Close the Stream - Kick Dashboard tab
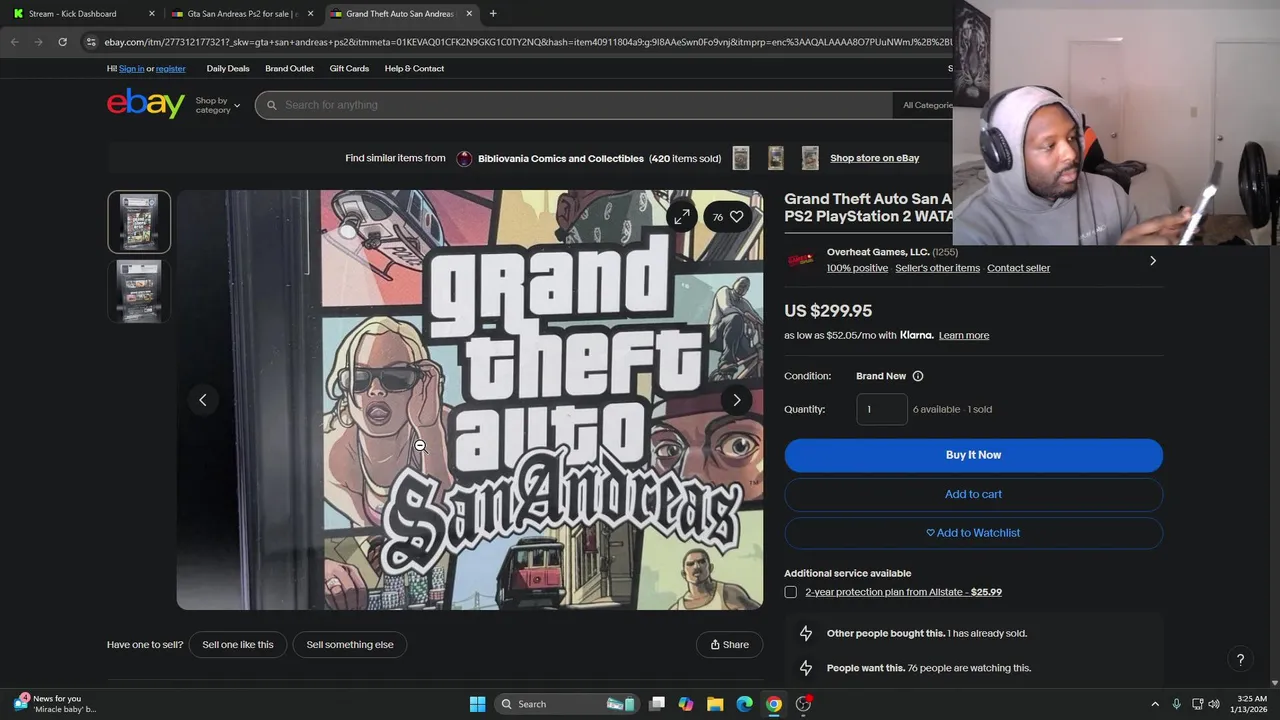Viewport: 1280px width, 720px height. coord(152,14)
